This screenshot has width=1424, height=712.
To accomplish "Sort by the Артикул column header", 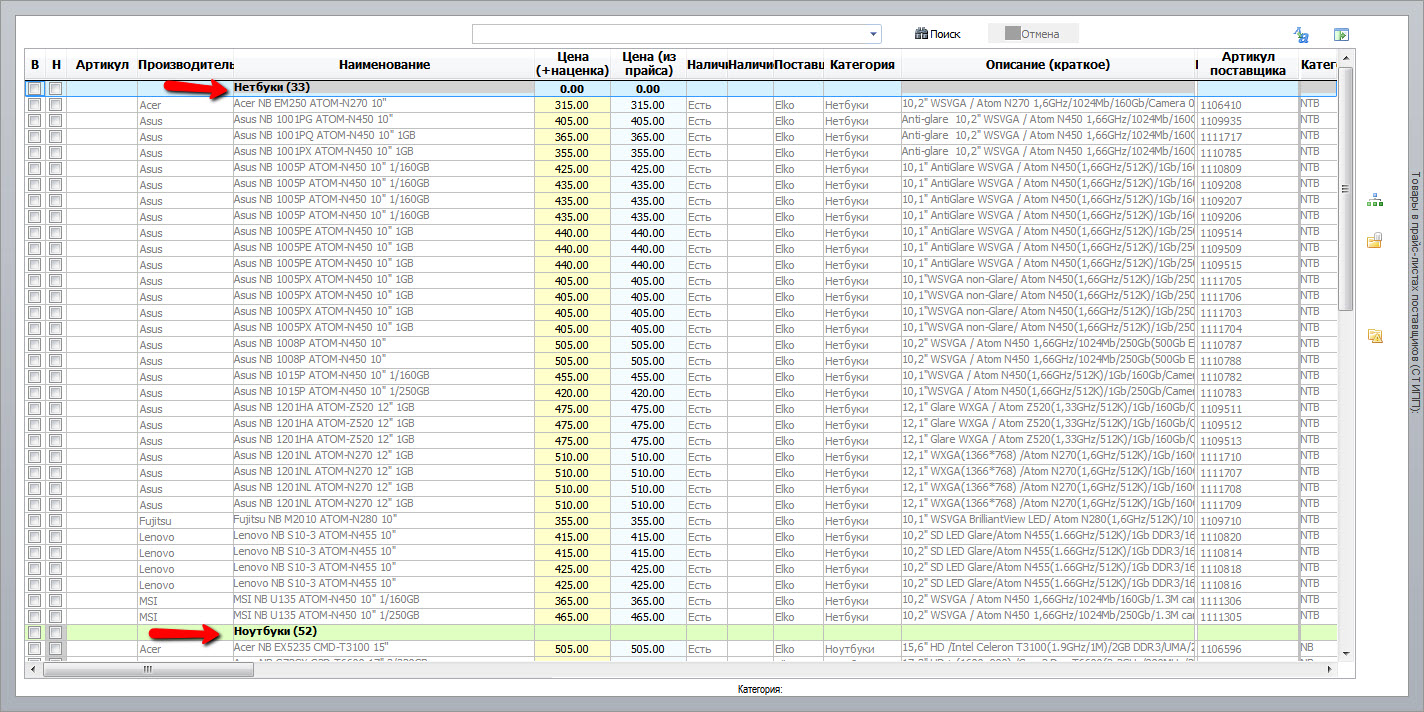I will pos(102,65).
